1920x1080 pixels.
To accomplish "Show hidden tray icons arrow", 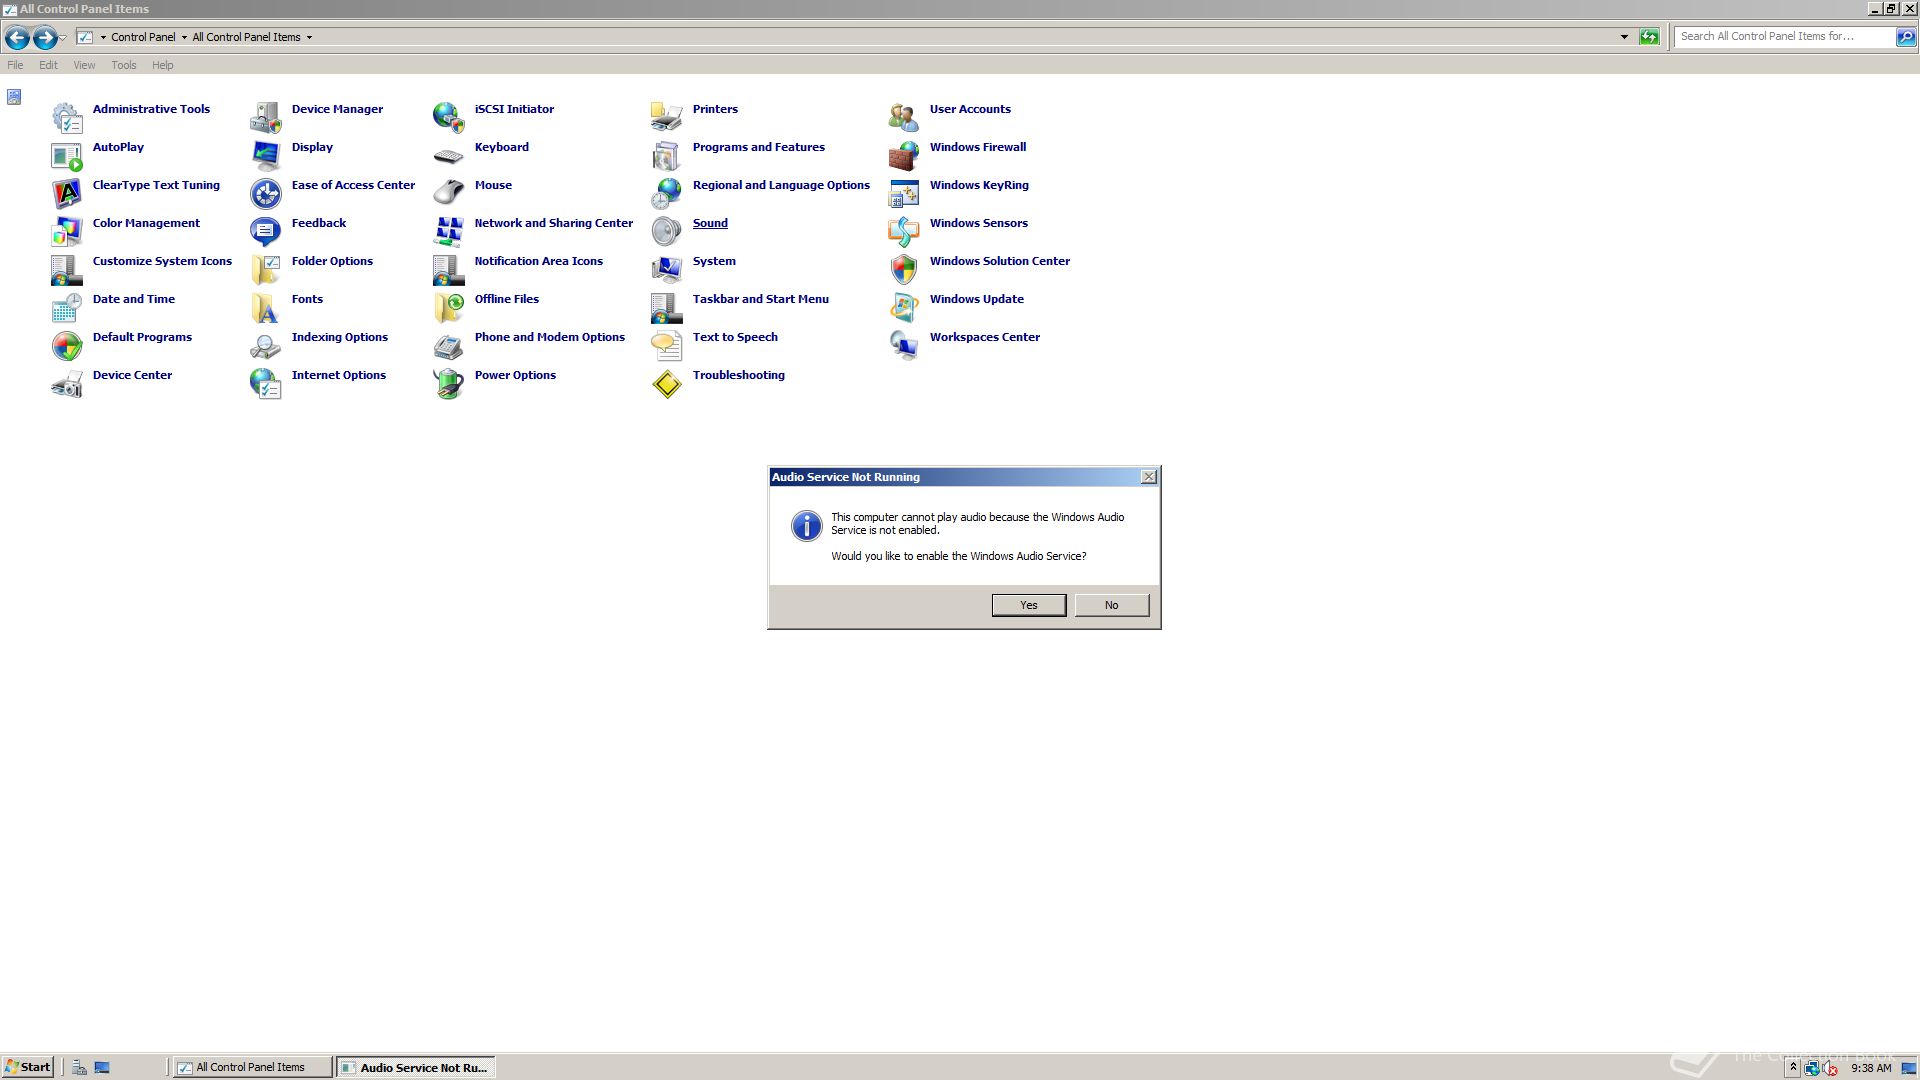I will (1793, 1067).
